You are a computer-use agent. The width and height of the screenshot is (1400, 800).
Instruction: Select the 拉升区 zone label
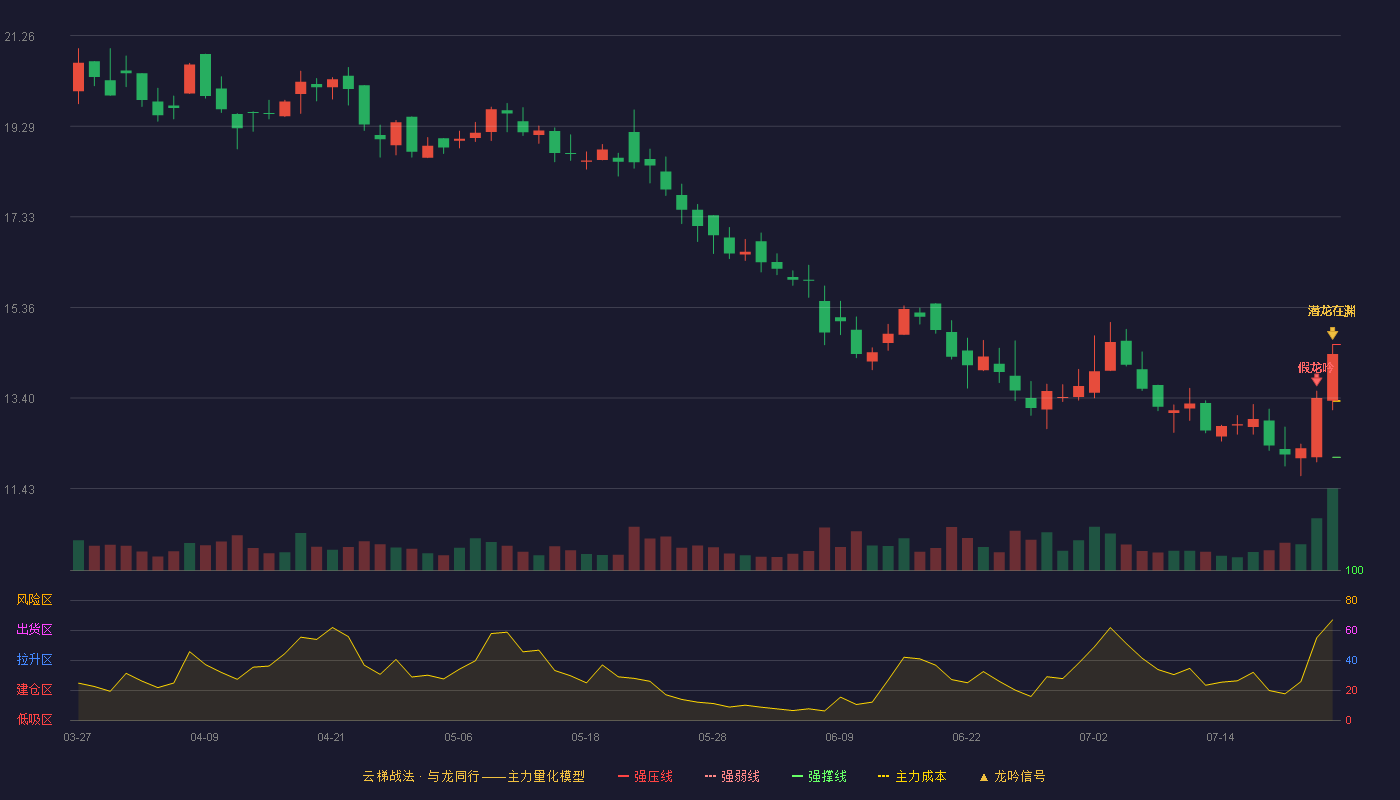pyautogui.click(x=34, y=660)
